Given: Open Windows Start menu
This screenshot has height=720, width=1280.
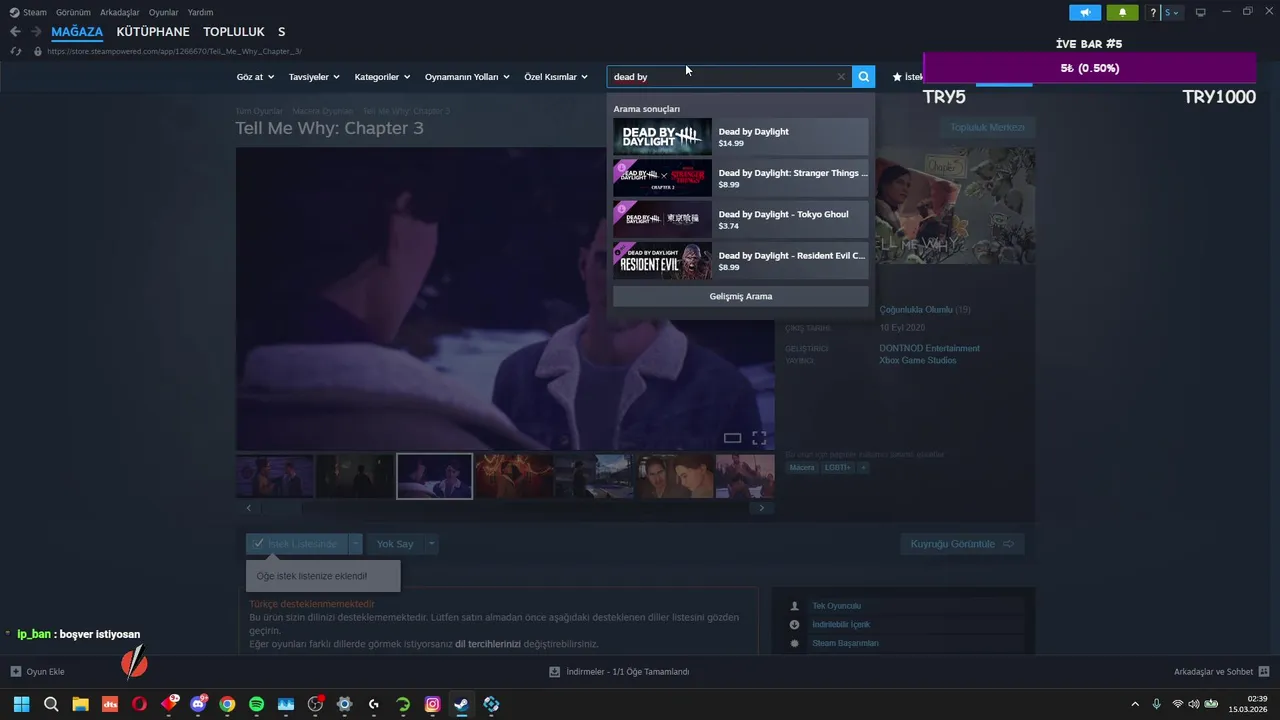Looking at the screenshot, I should tap(21, 704).
